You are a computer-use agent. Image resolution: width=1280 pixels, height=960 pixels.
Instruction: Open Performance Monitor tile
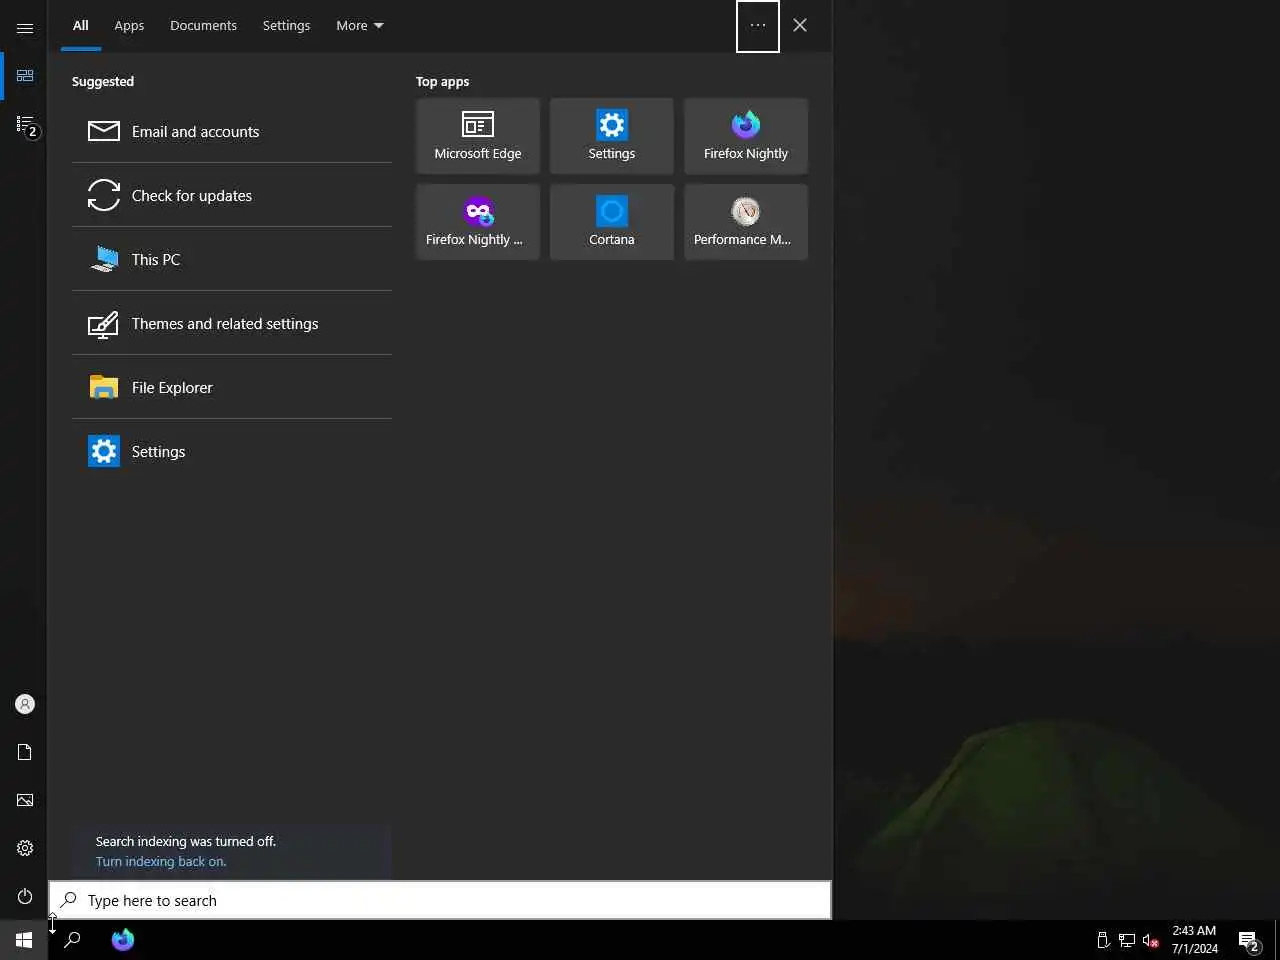click(746, 222)
